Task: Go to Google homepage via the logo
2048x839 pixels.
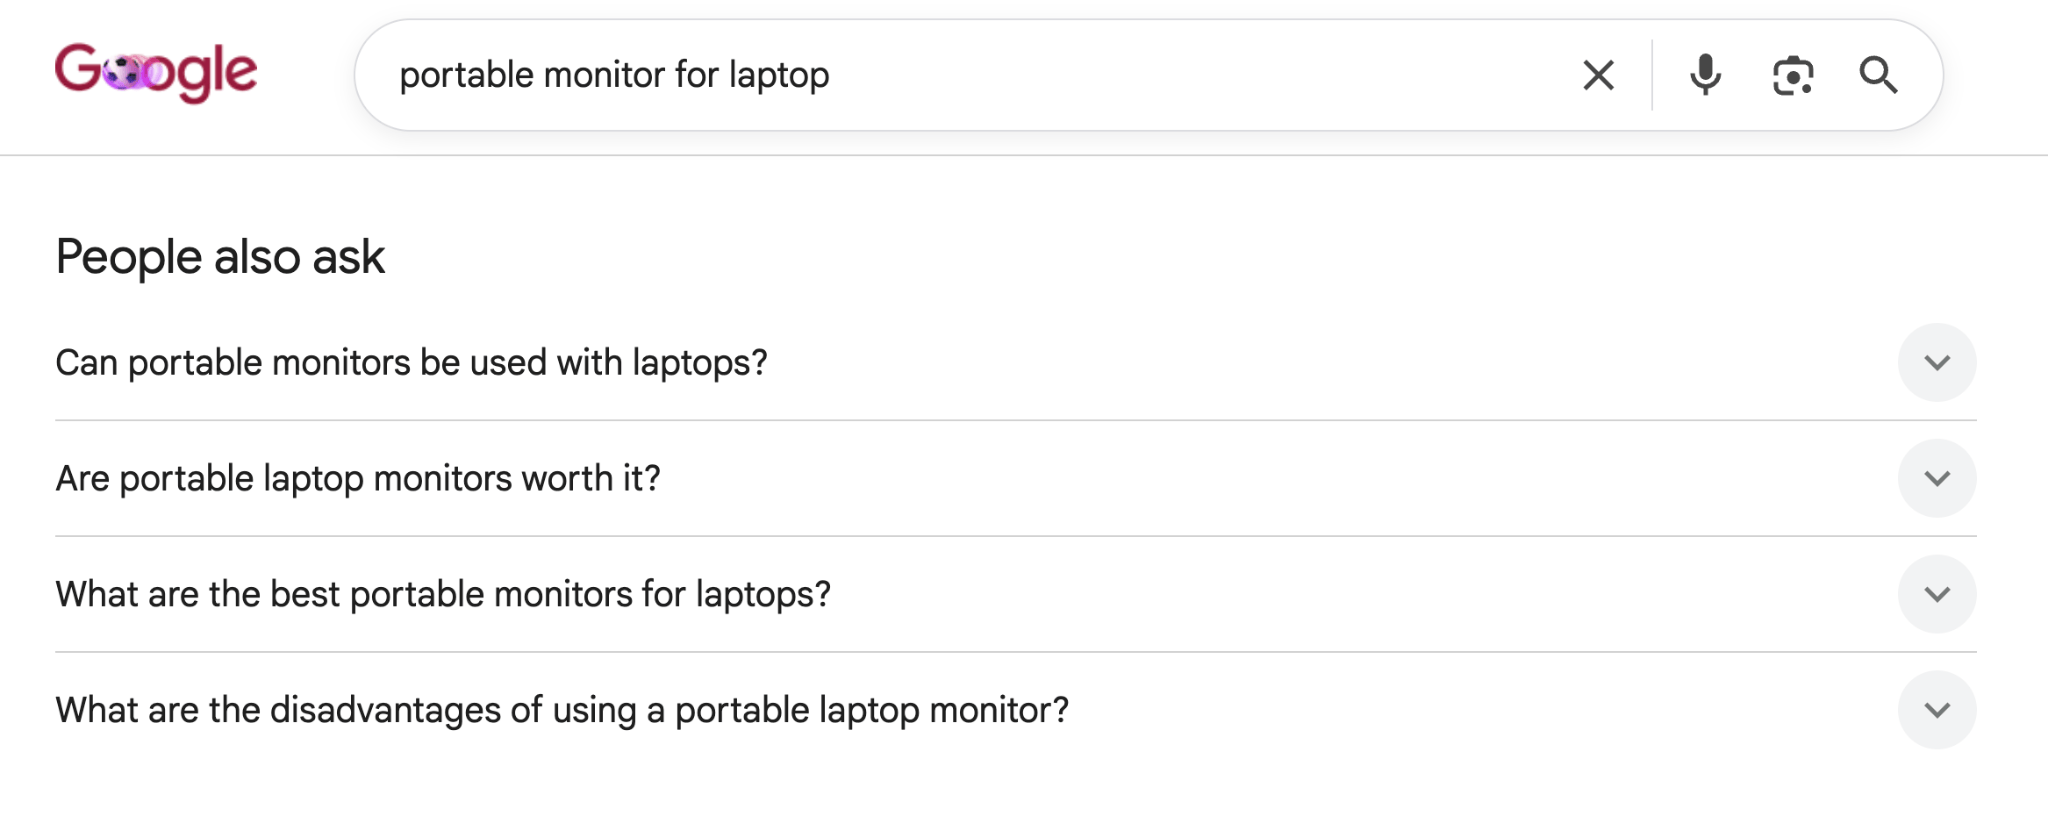Action: click(x=156, y=72)
